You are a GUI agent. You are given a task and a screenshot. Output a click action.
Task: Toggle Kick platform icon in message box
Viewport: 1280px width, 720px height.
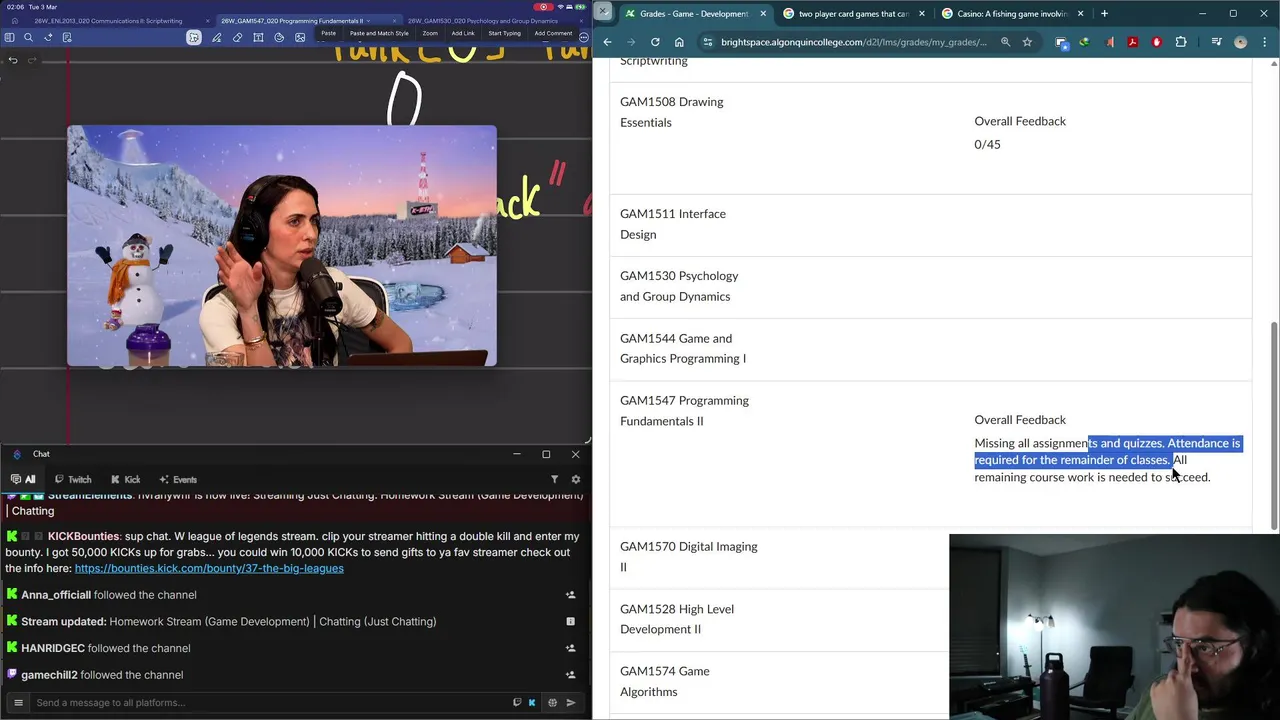(x=532, y=702)
